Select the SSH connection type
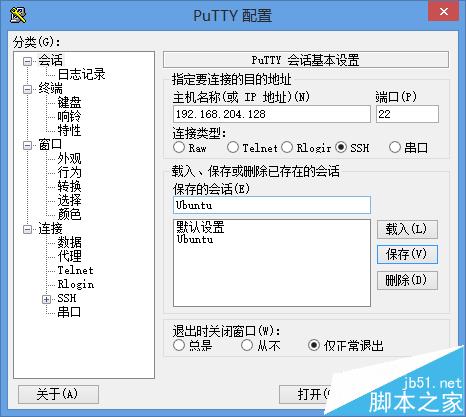This screenshot has height=417, width=466. (x=341, y=147)
